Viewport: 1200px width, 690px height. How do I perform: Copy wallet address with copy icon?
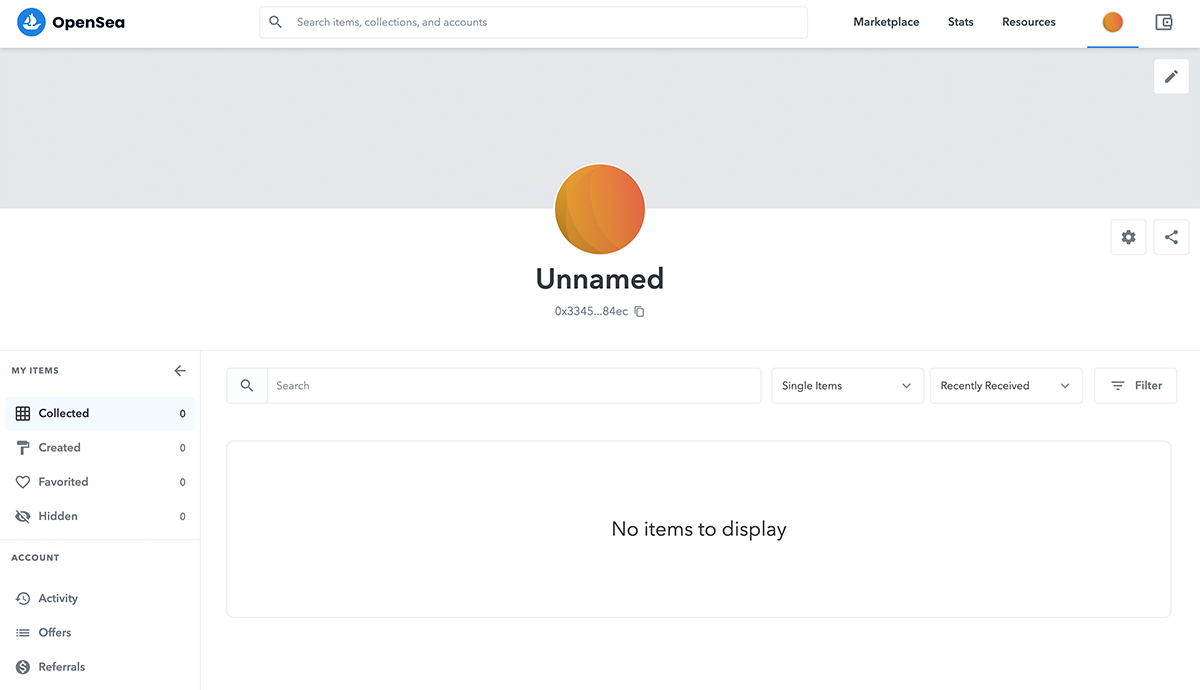[640, 312]
